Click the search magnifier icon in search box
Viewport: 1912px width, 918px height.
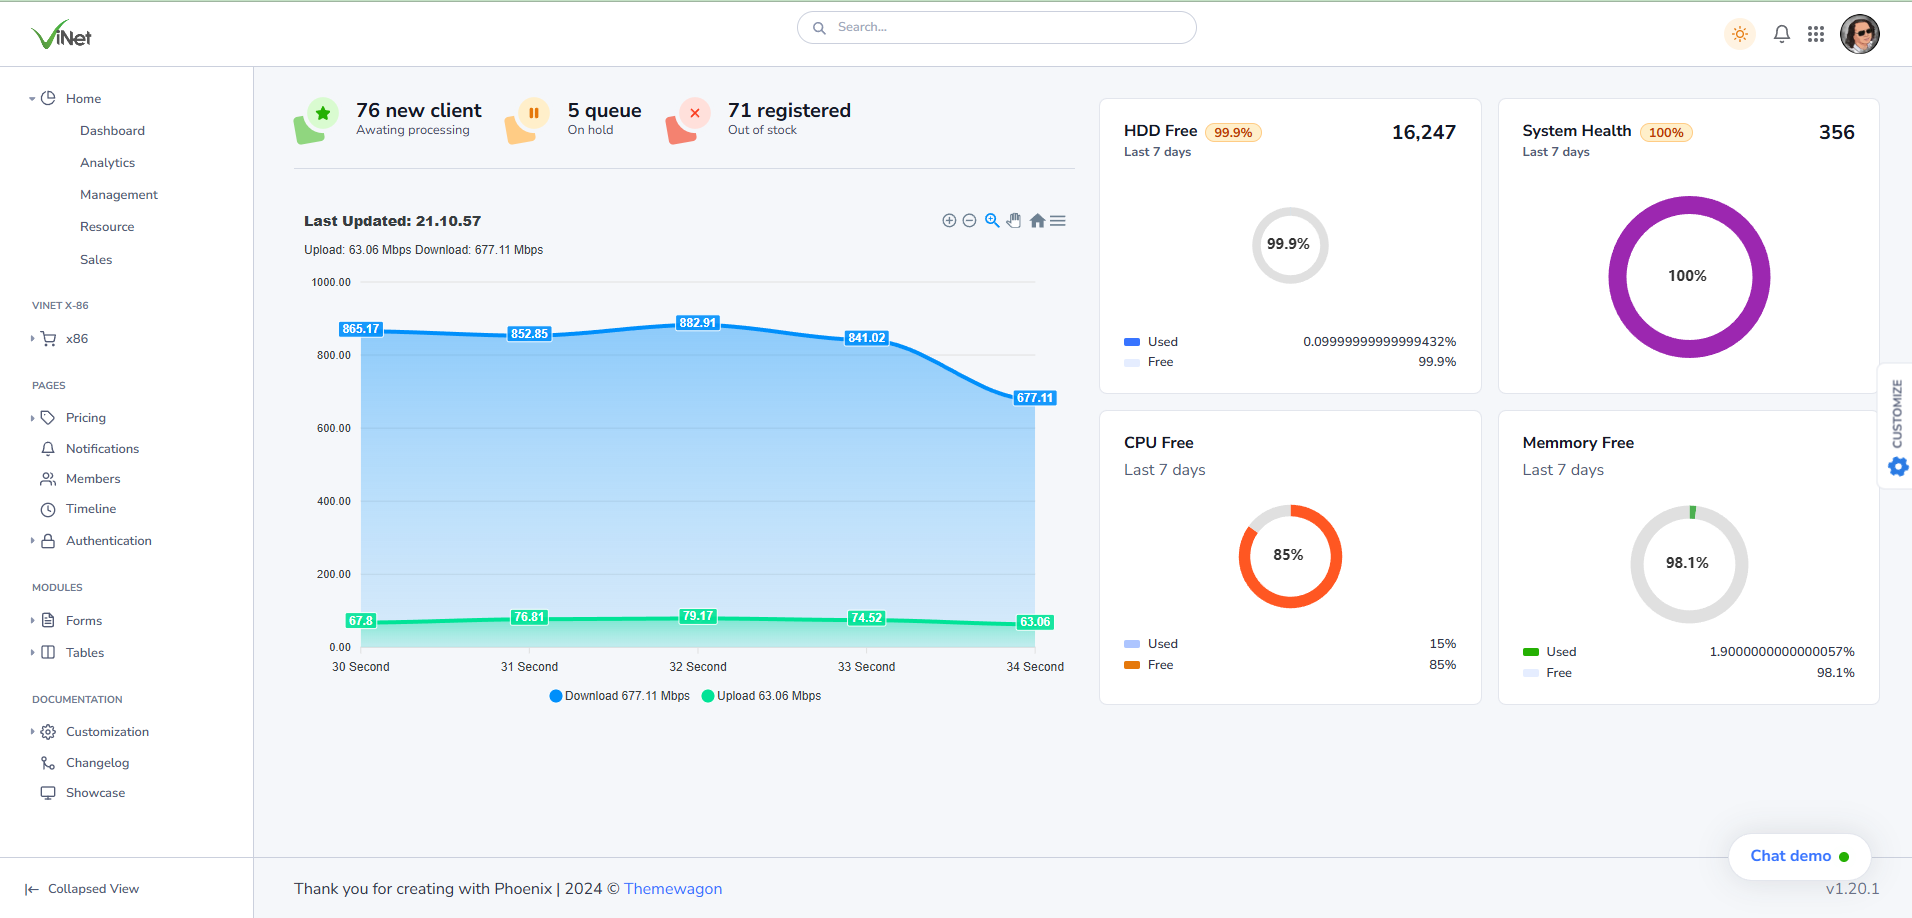click(819, 28)
